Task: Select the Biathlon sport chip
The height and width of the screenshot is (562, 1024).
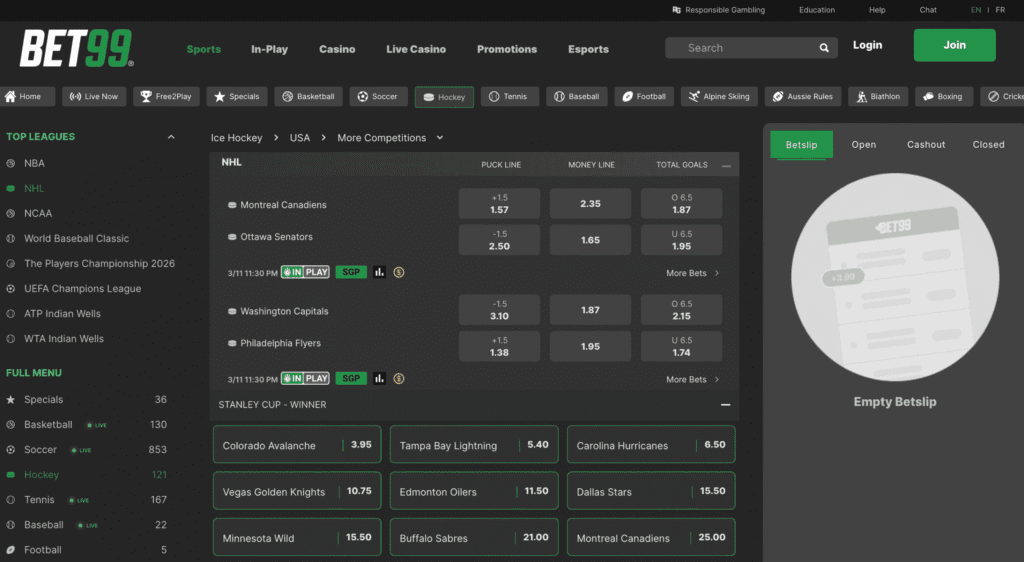Action: pos(878,97)
